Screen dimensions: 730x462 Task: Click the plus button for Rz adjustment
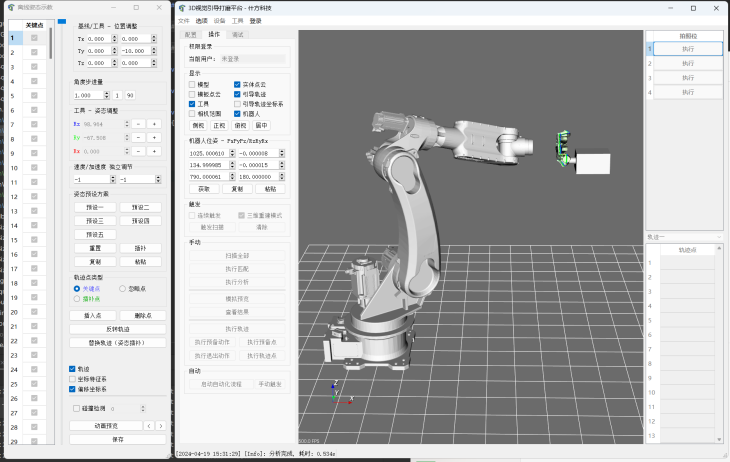point(154,152)
